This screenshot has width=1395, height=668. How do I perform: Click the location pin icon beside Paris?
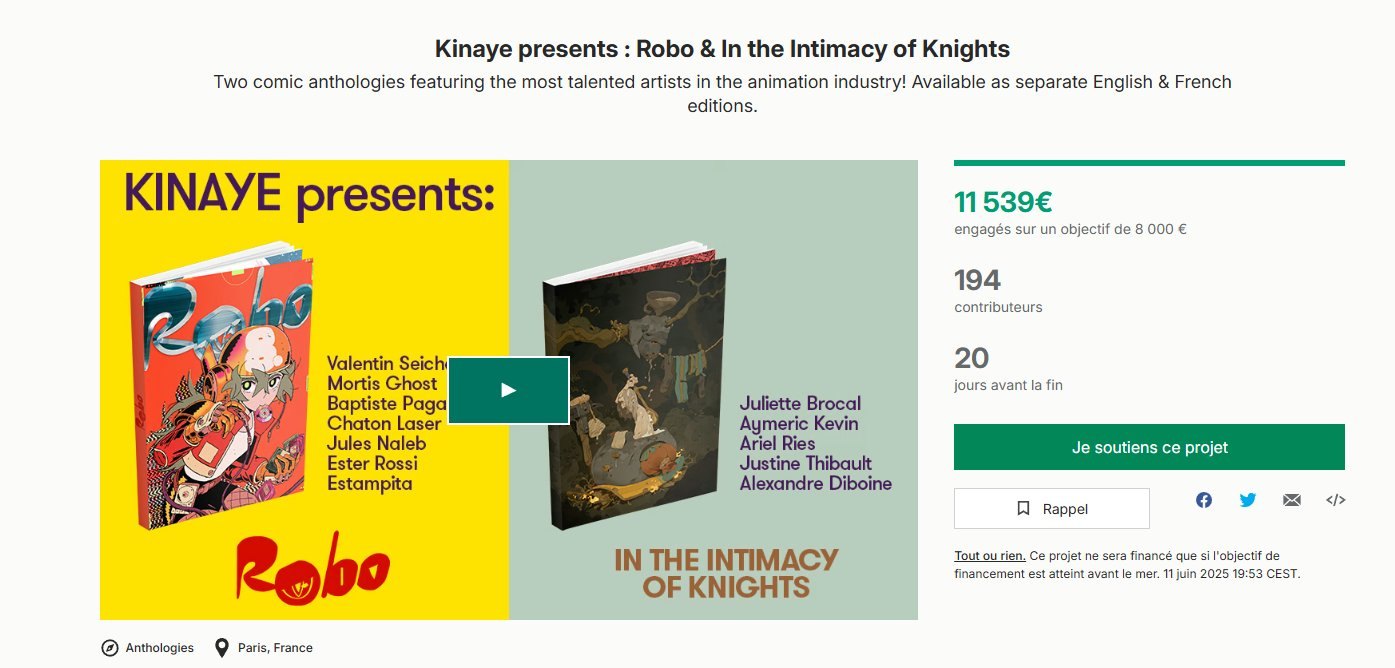point(222,648)
